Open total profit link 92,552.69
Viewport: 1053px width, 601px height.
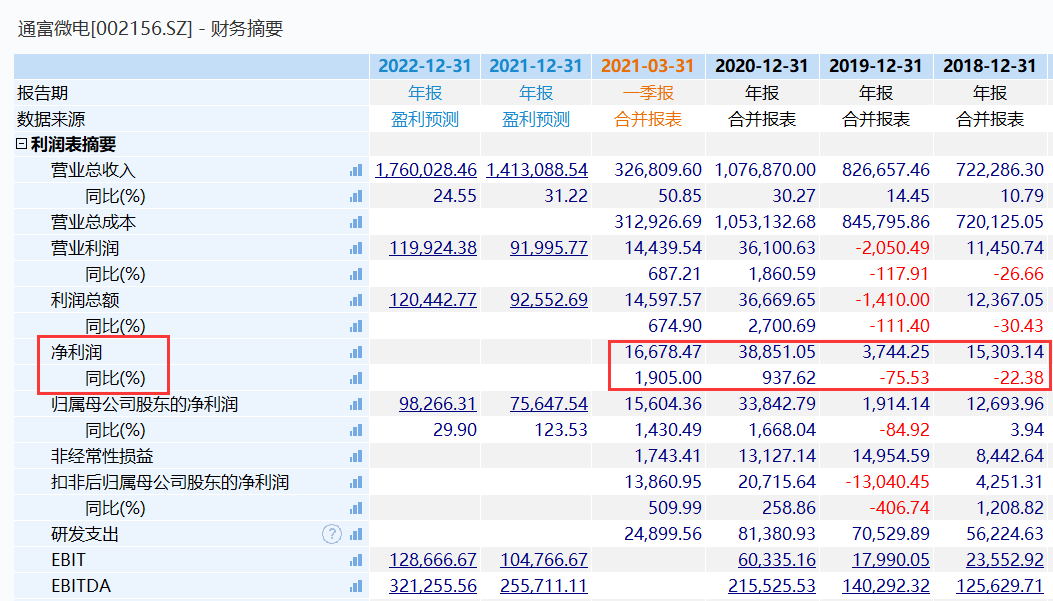[549, 300]
